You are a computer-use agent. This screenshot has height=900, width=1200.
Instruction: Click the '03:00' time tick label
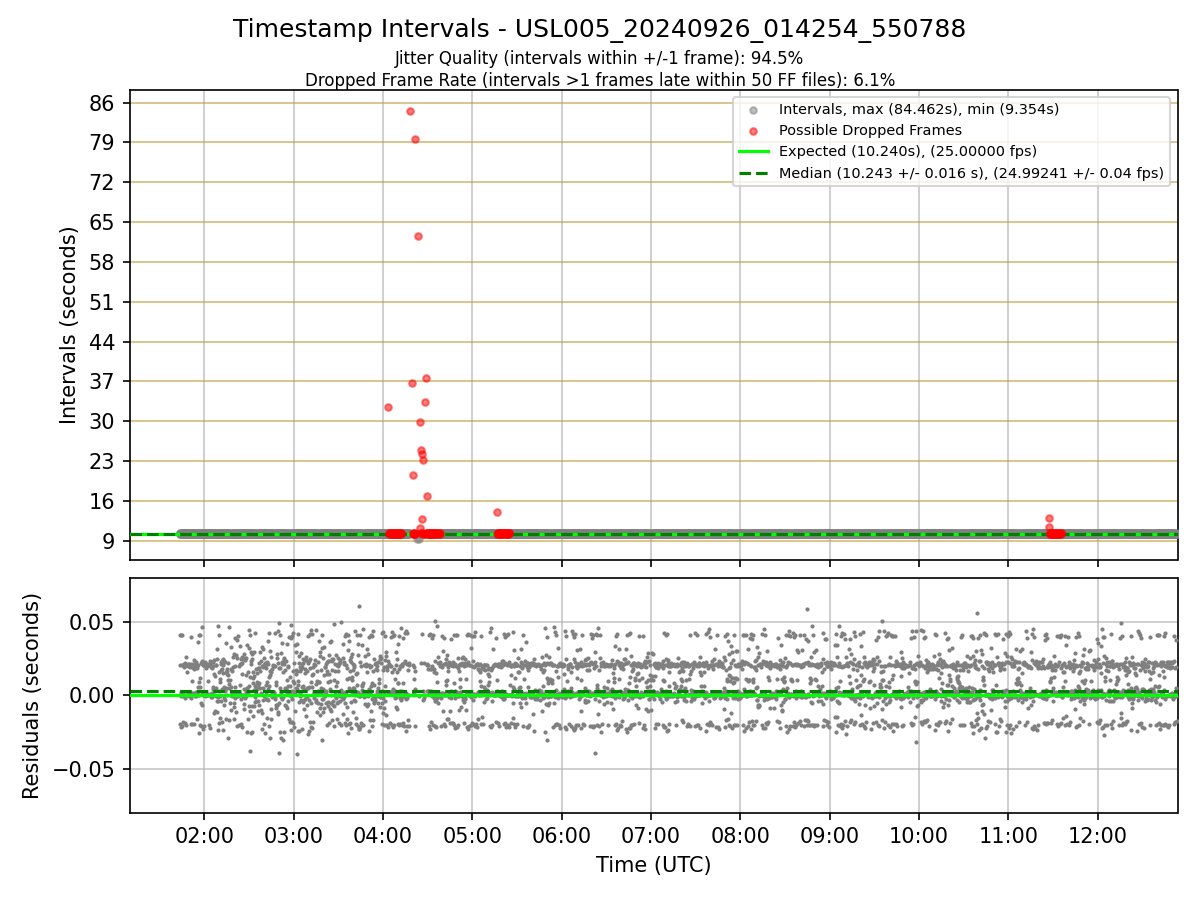[294, 834]
